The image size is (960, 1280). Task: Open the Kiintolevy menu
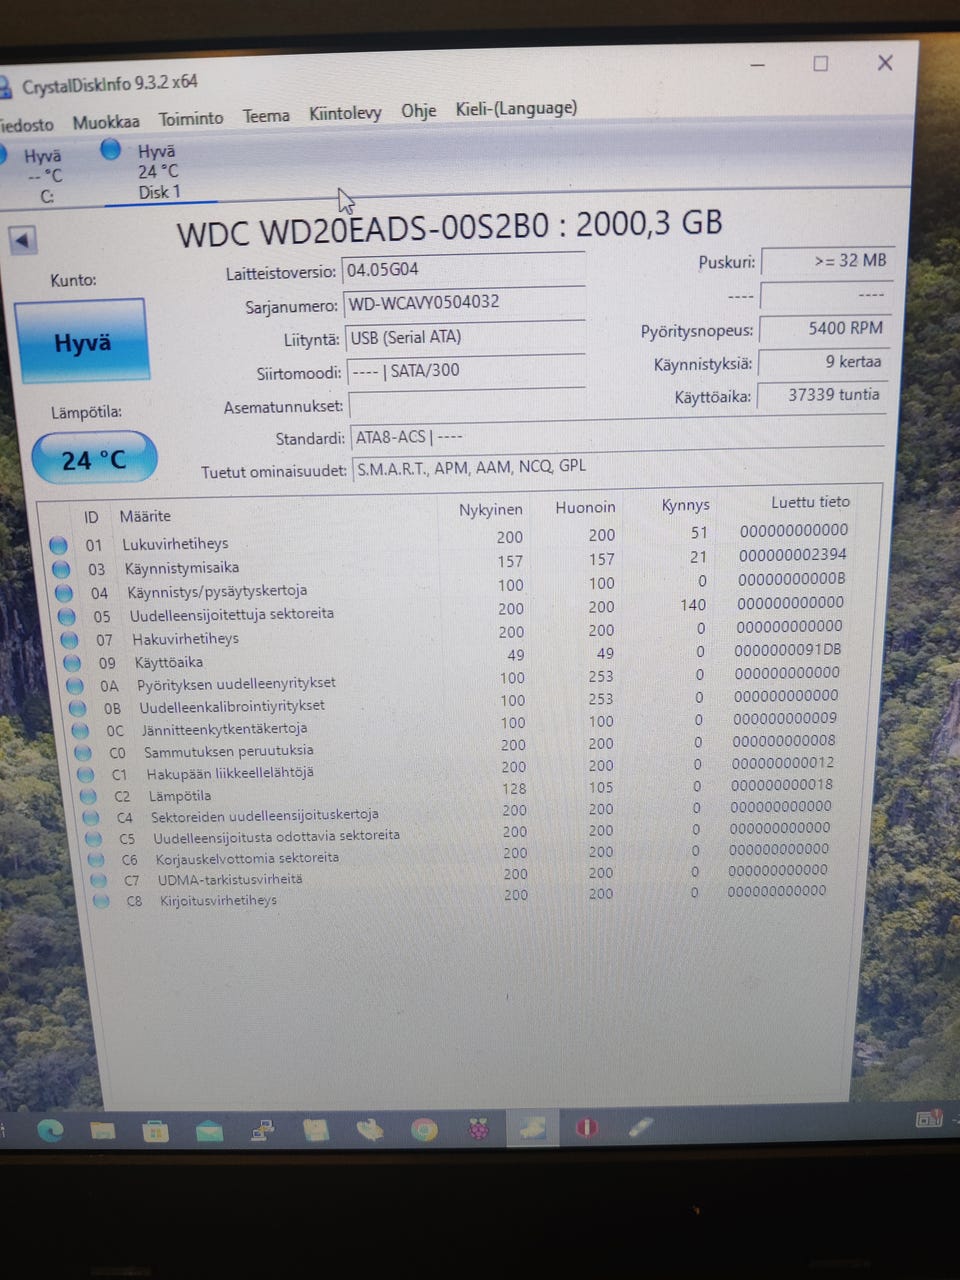point(345,113)
